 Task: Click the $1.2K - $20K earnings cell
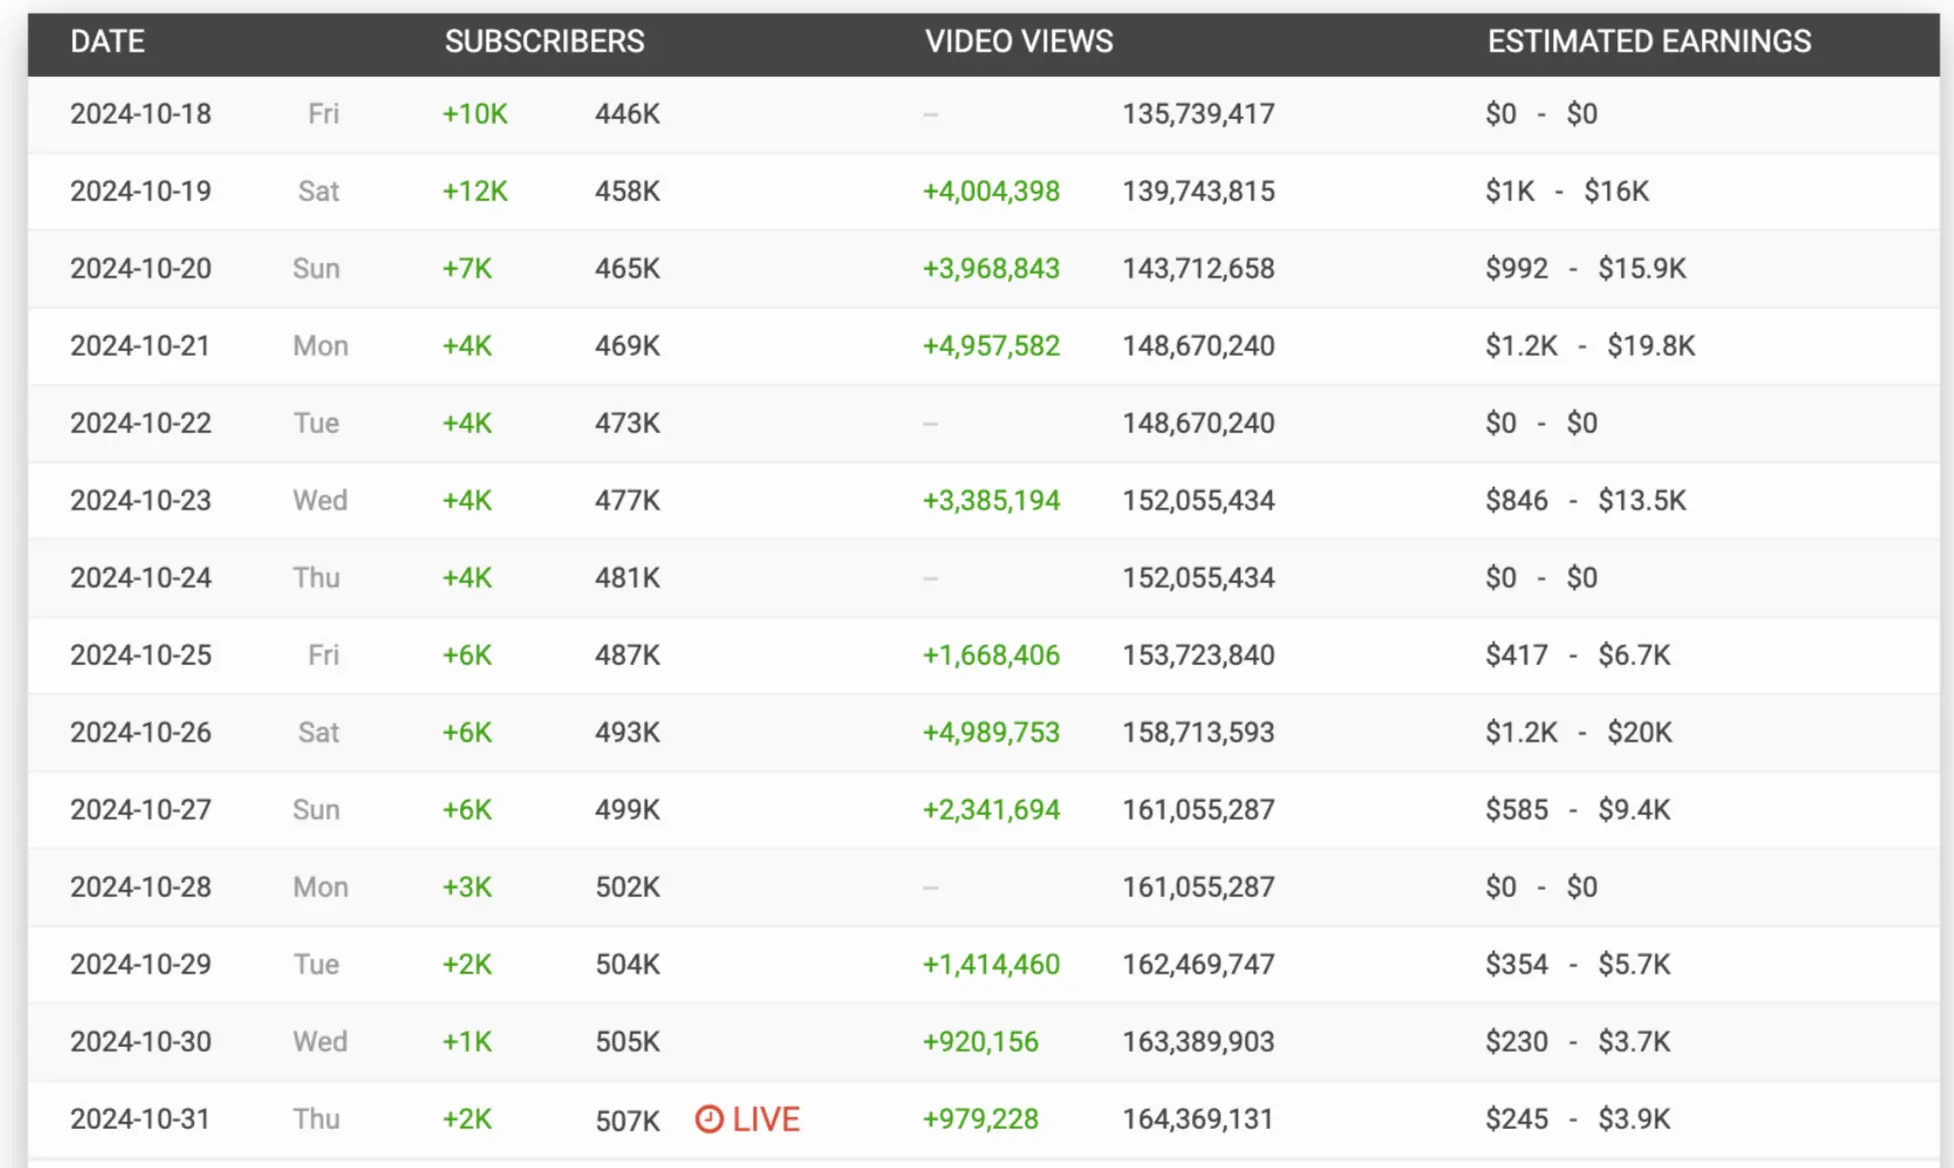point(1578,732)
